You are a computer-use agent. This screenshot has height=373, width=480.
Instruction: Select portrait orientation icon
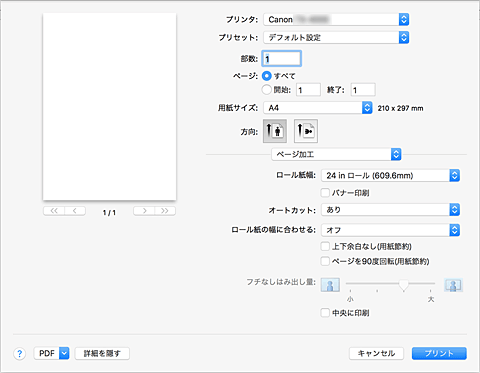pos(275,131)
